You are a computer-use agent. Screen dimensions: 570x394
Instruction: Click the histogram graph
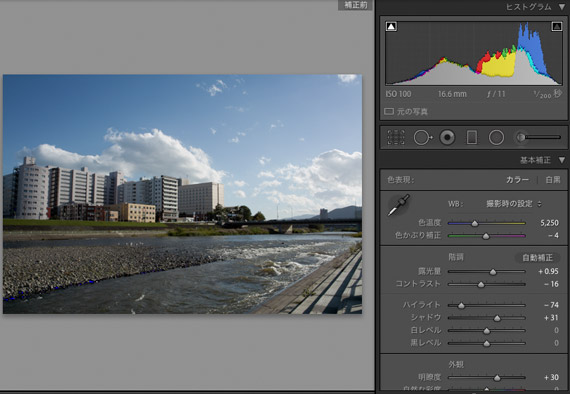tap(474, 53)
